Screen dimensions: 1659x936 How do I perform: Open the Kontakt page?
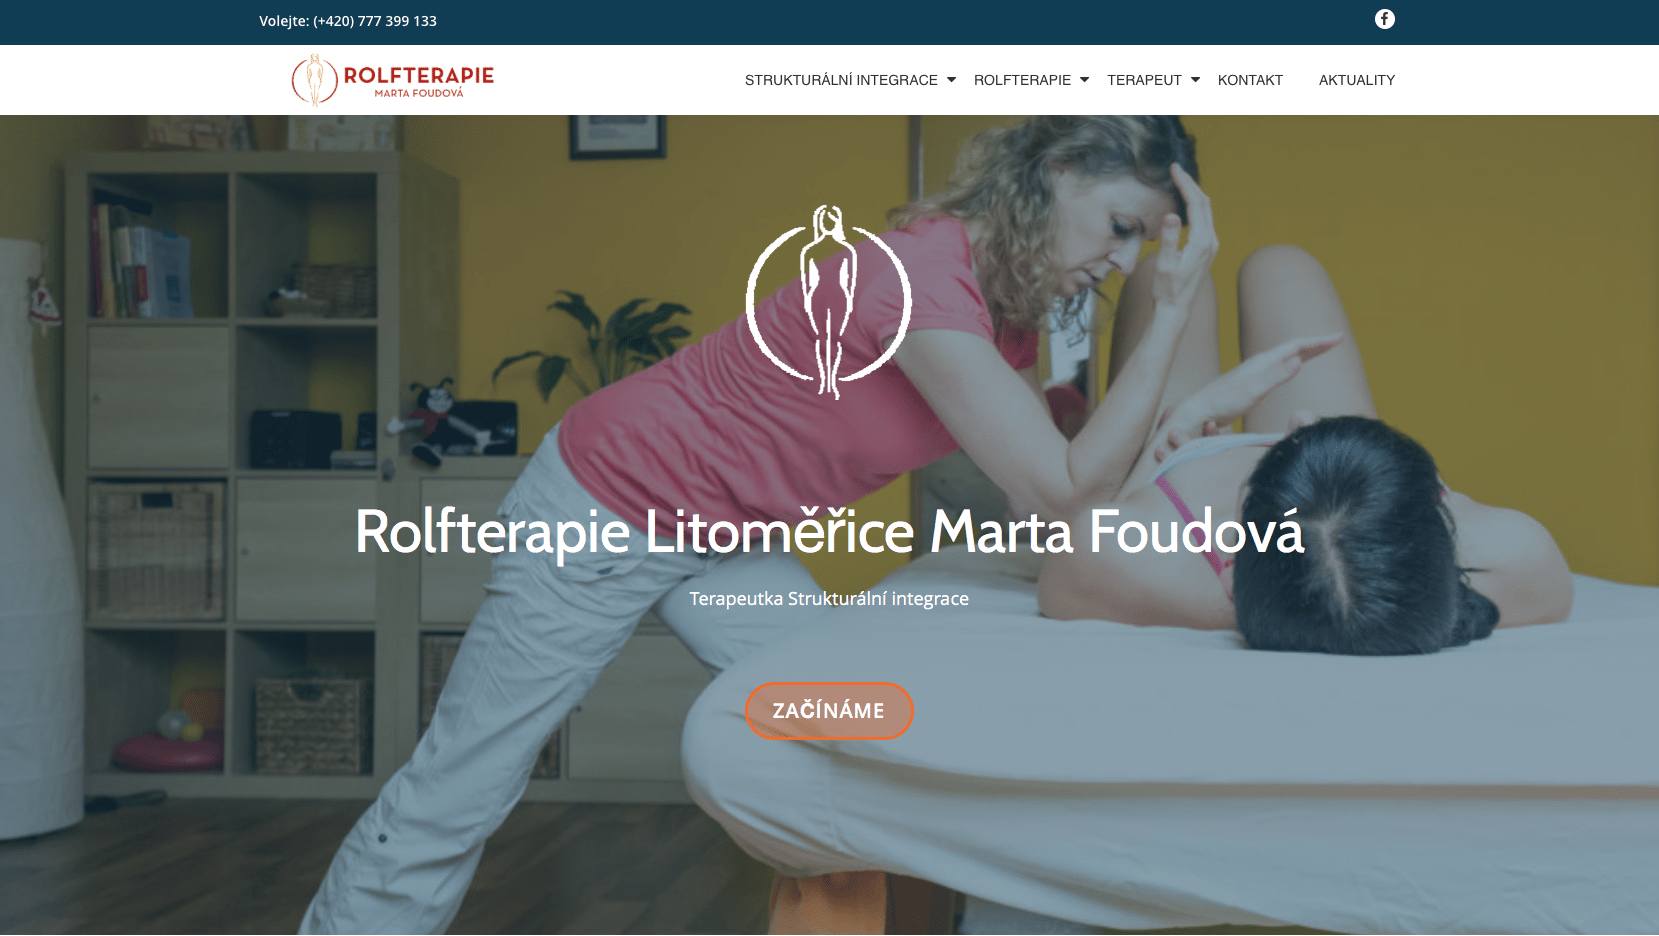[1250, 80]
